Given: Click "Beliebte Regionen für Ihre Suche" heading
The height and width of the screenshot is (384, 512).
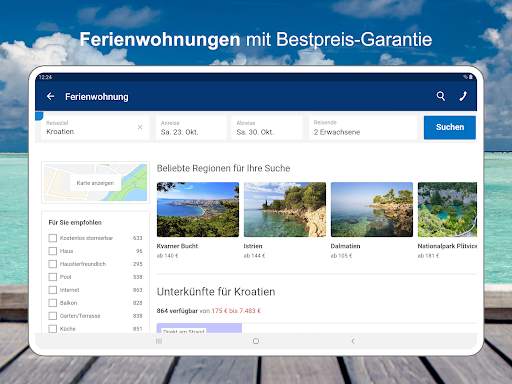Looking at the screenshot, I should pyautogui.click(x=223, y=168).
